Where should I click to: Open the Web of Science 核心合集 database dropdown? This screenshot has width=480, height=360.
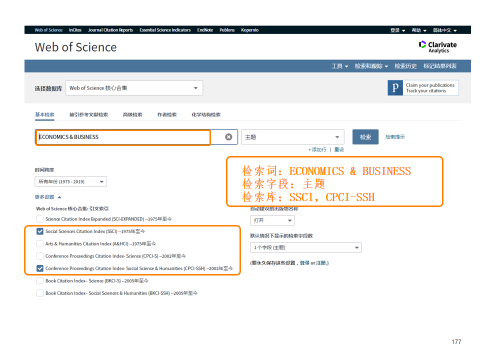134,88
